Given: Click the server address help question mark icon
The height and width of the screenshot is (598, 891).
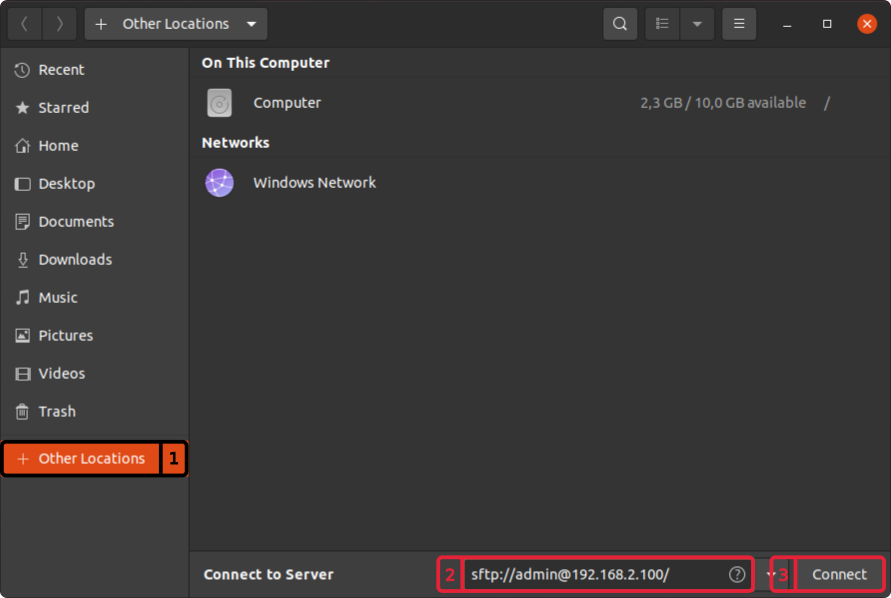Looking at the screenshot, I should pyautogui.click(x=736, y=575).
